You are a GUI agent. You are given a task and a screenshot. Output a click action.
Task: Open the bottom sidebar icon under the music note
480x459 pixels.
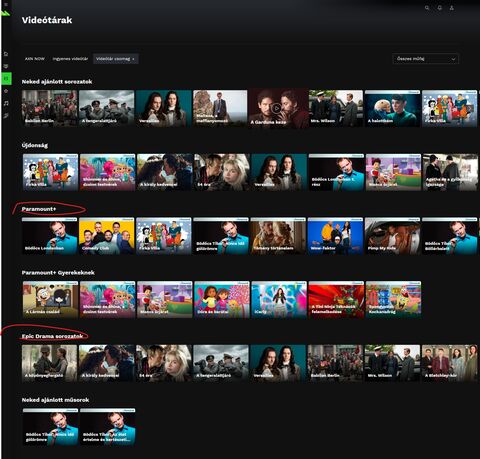(x=6, y=115)
